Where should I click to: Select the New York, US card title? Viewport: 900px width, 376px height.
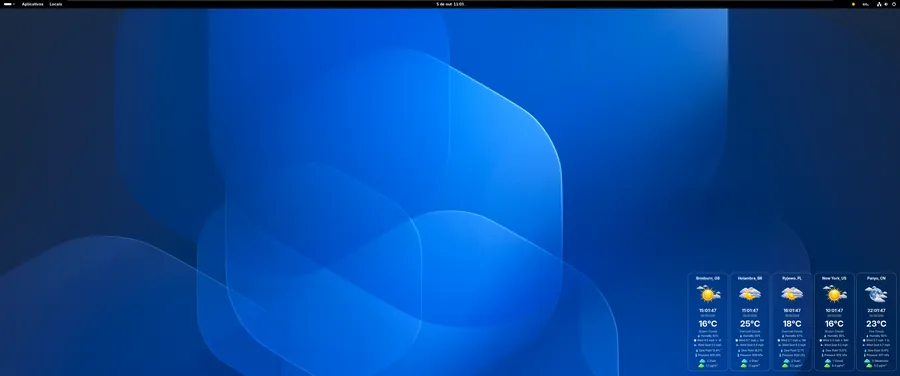[x=834, y=278]
